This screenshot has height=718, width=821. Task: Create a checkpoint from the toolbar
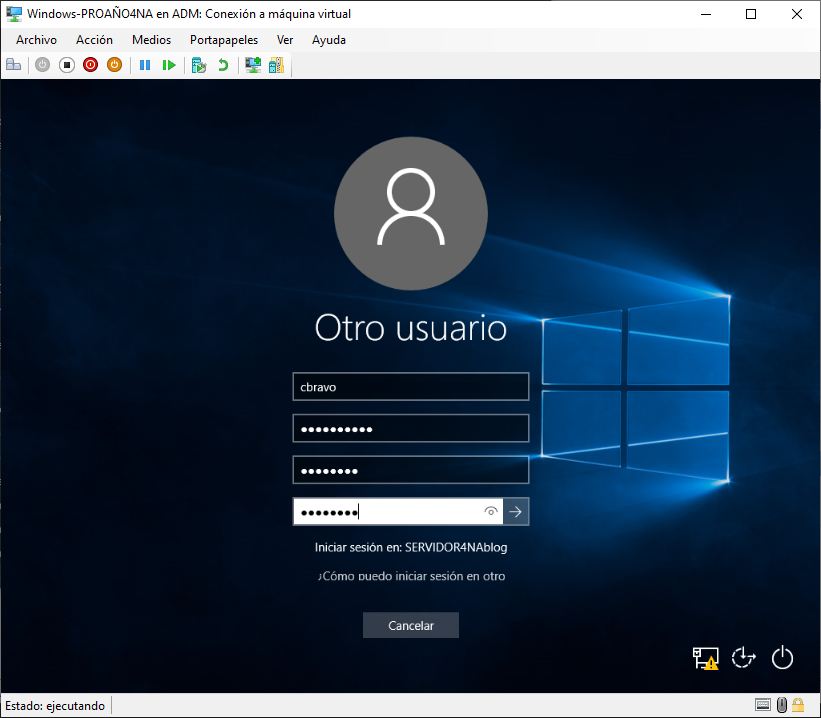point(199,64)
